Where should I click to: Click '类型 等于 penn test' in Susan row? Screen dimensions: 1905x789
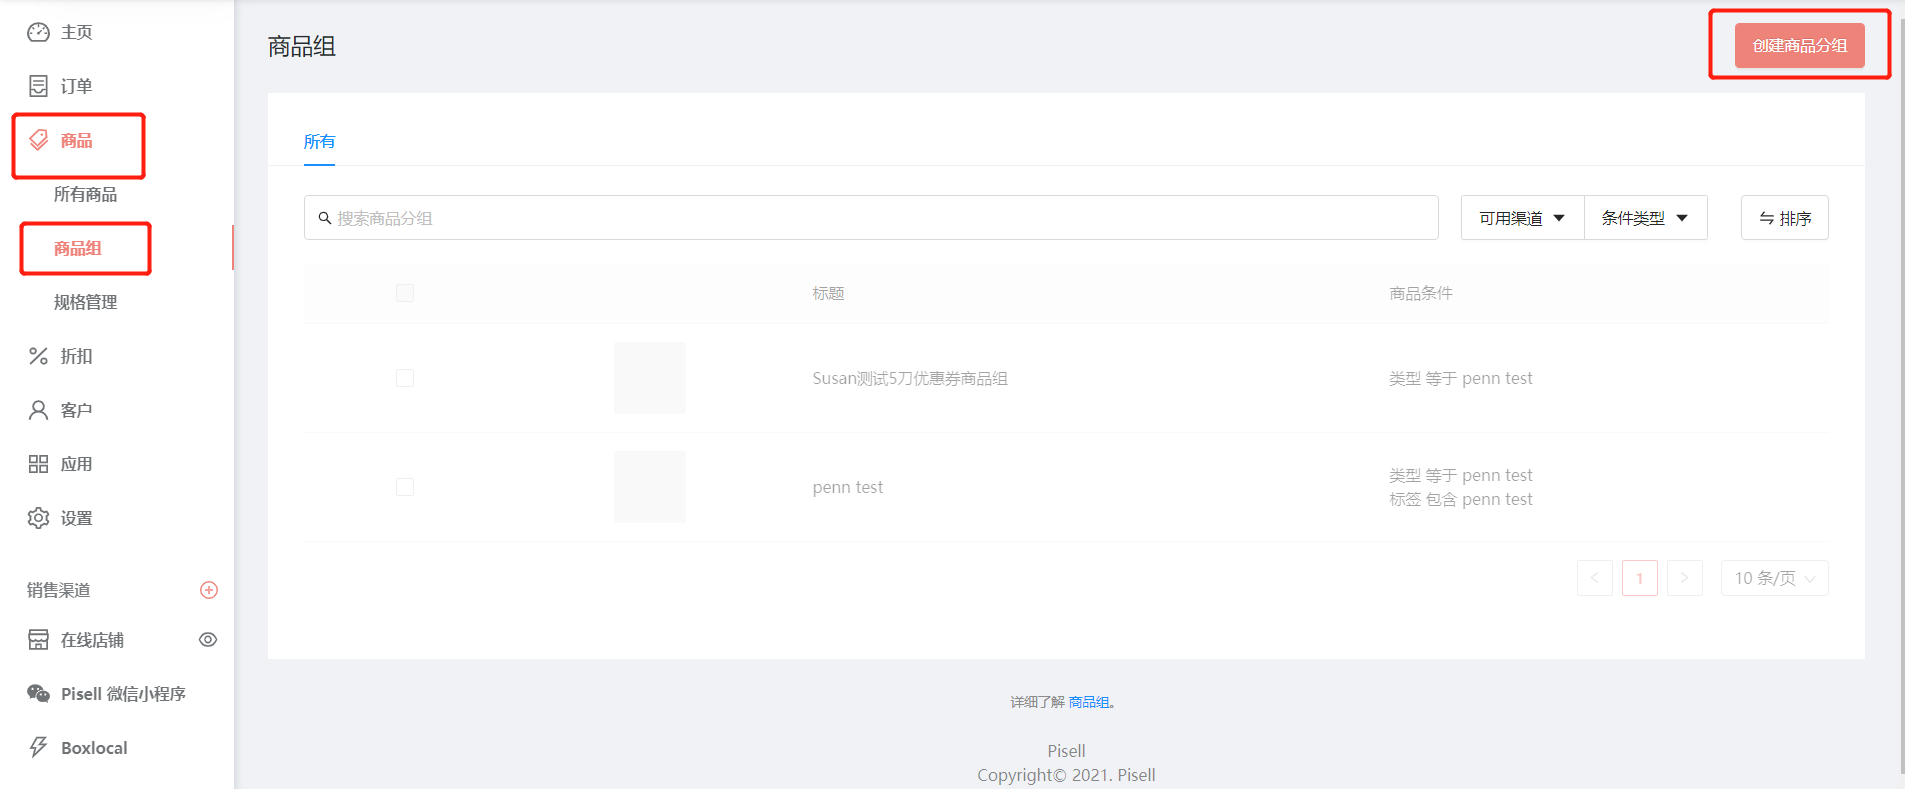coord(1461,378)
